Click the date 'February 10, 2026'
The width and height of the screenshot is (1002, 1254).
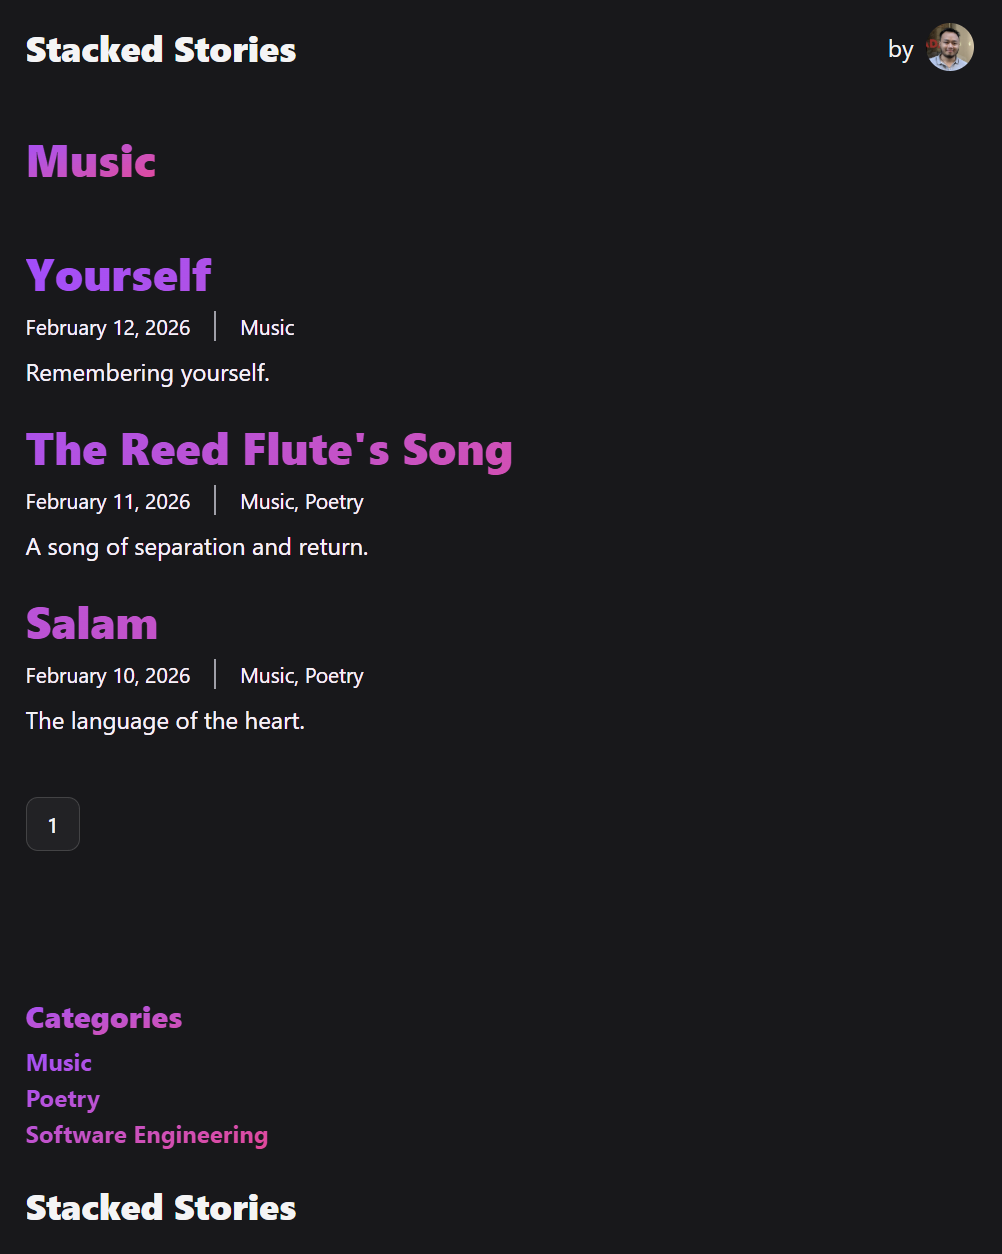point(107,675)
